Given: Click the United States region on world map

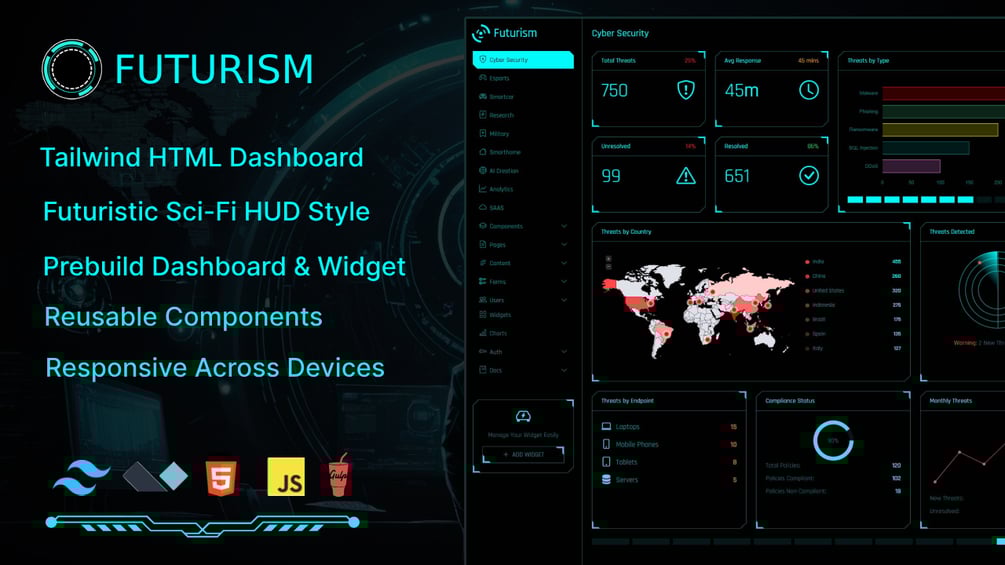Looking at the screenshot, I should [637, 304].
